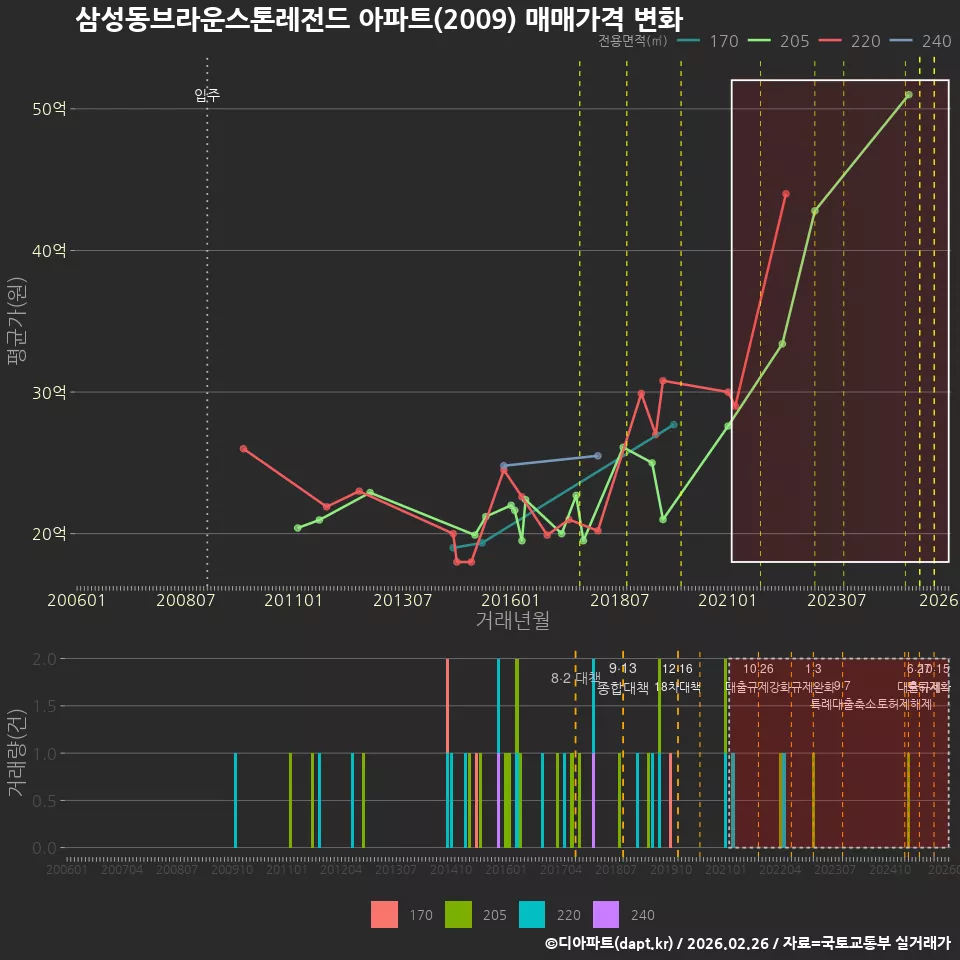Click the 1.5 label on volume chart

tap(44, 707)
